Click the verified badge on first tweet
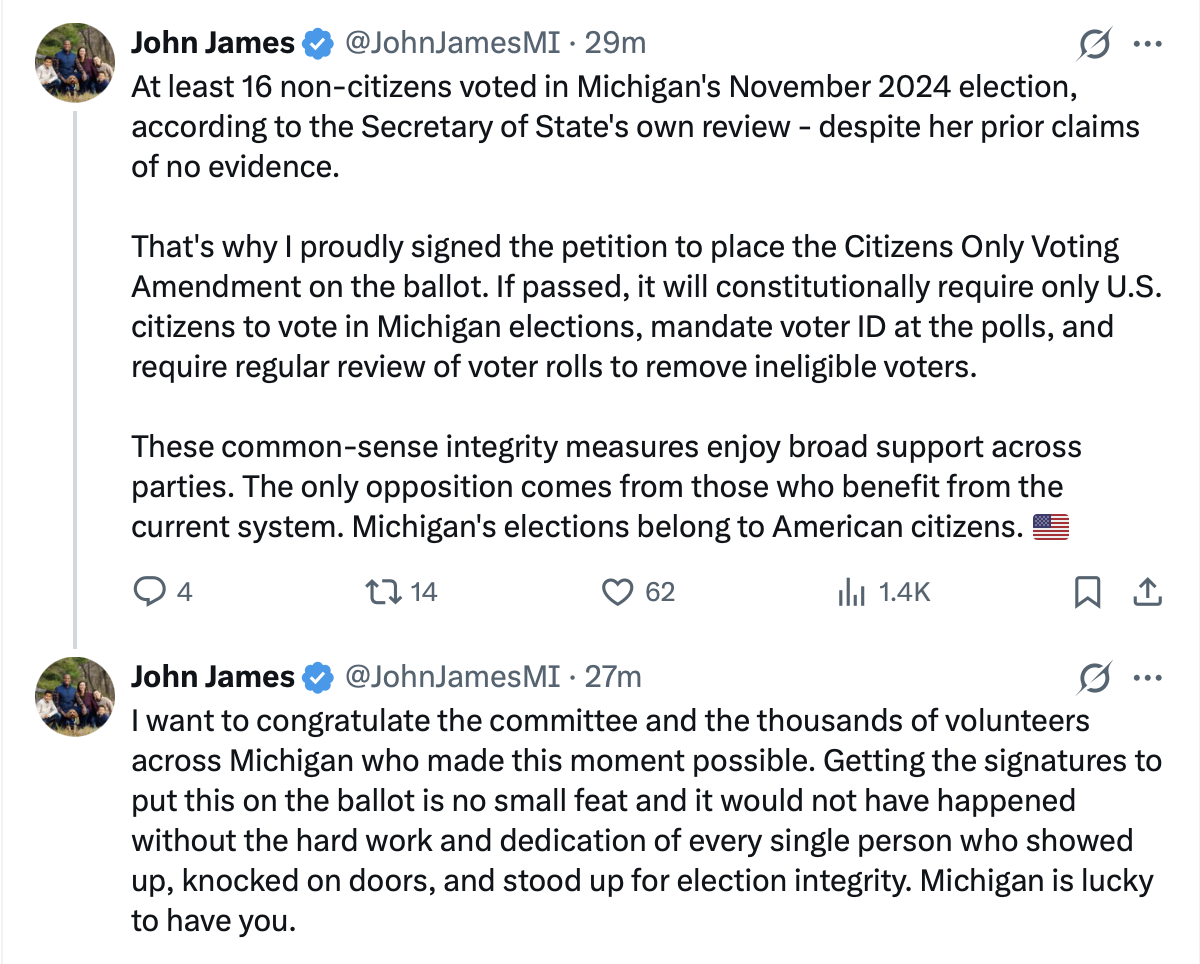1200x964 pixels. click(x=318, y=44)
